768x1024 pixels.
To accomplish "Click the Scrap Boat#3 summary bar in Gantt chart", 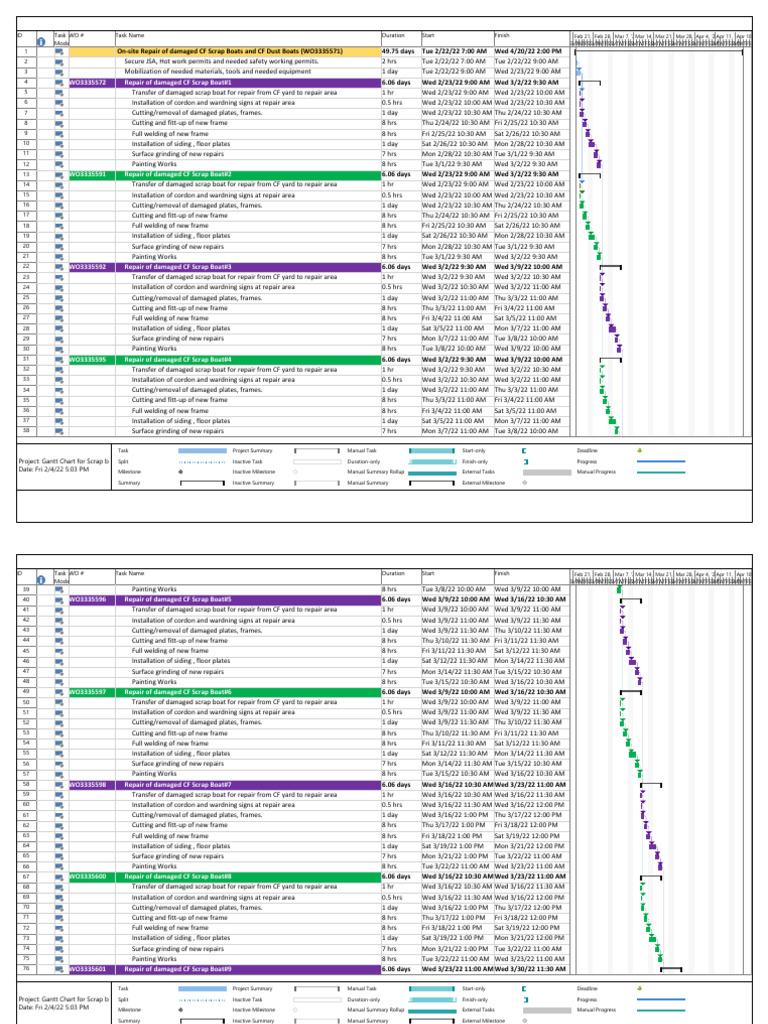I will 611,267.
